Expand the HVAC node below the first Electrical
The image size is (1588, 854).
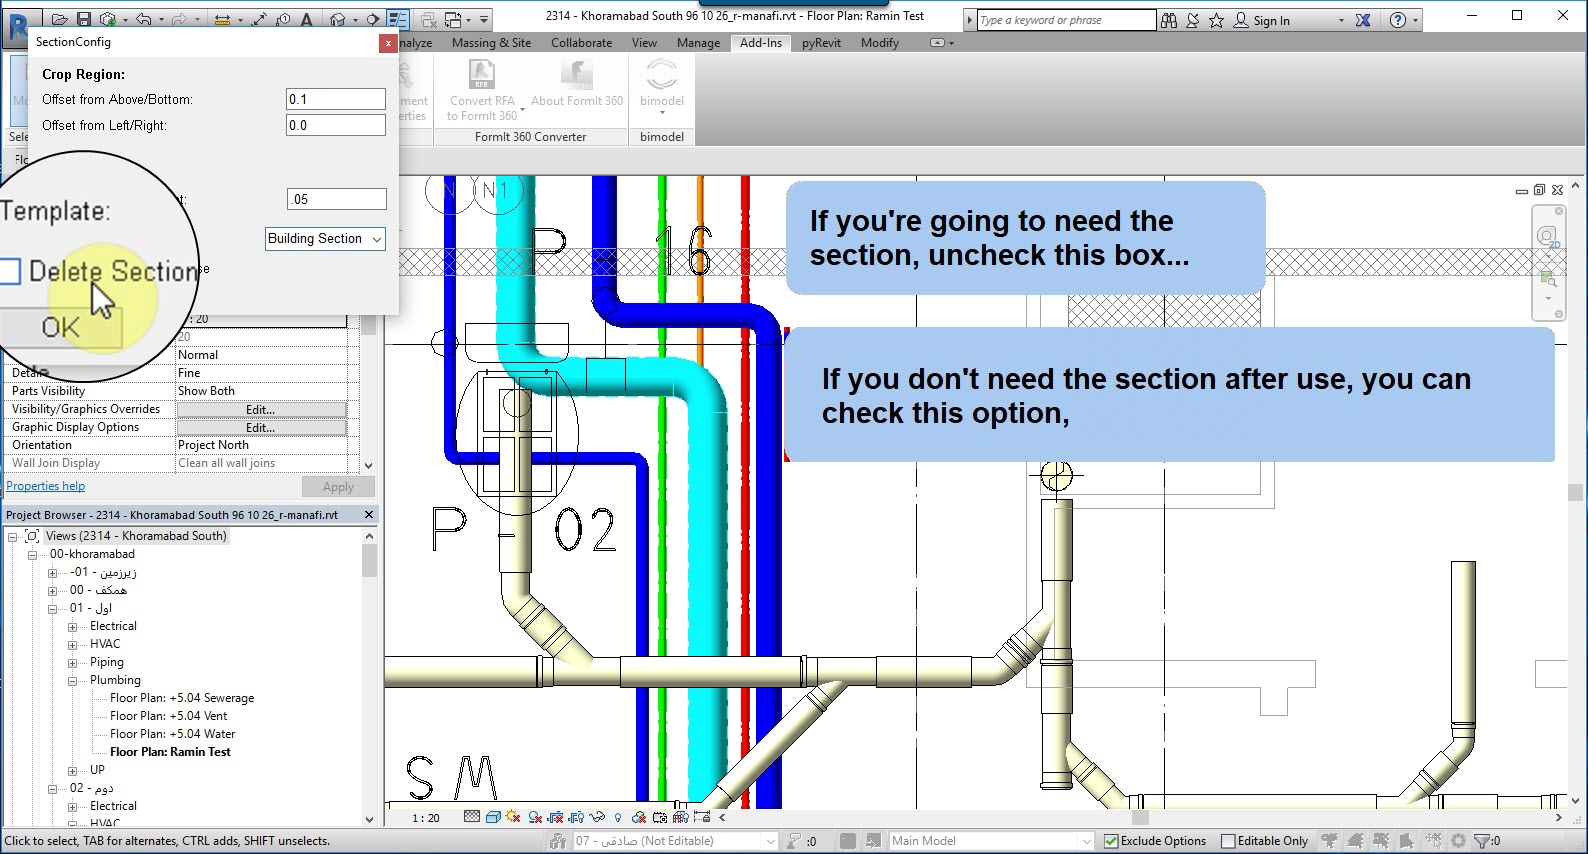click(x=72, y=645)
